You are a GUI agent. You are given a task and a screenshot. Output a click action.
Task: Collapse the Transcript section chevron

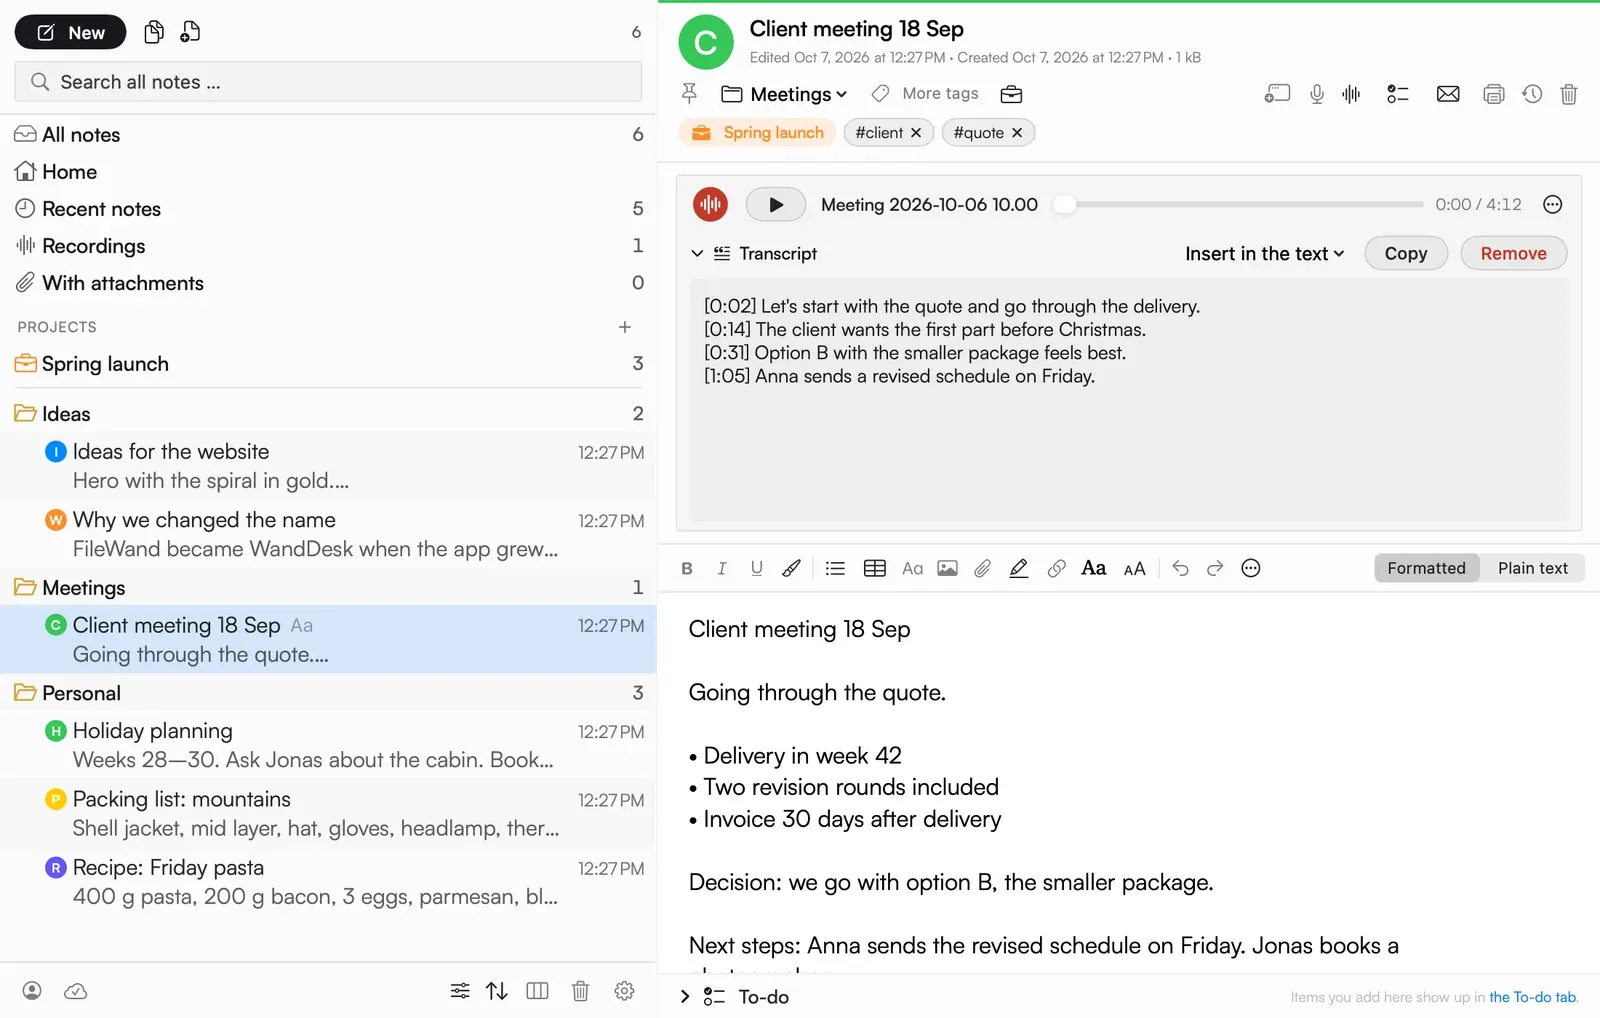(697, 254)
